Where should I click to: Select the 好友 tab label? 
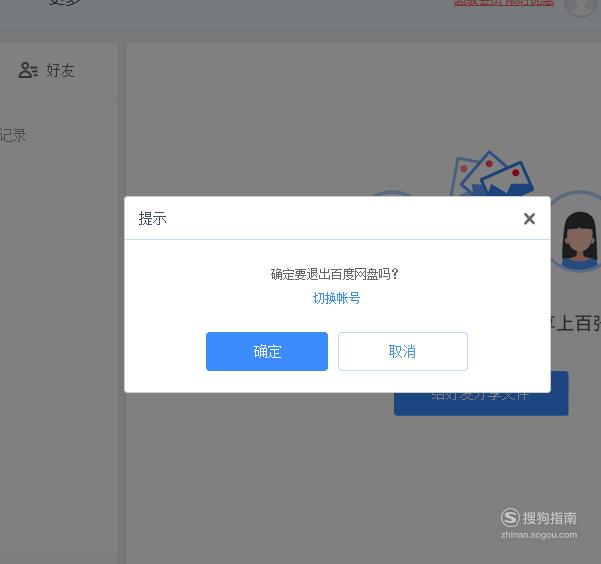pyautogui.click(x=60, y=70)
